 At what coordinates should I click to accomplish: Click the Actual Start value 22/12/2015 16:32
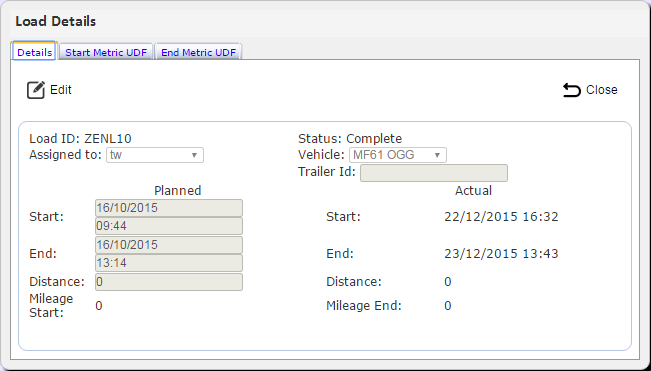[501, 217]
